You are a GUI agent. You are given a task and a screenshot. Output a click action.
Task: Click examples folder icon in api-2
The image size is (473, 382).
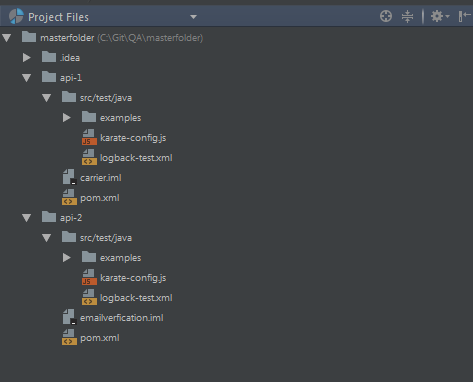tap(89, 257)
